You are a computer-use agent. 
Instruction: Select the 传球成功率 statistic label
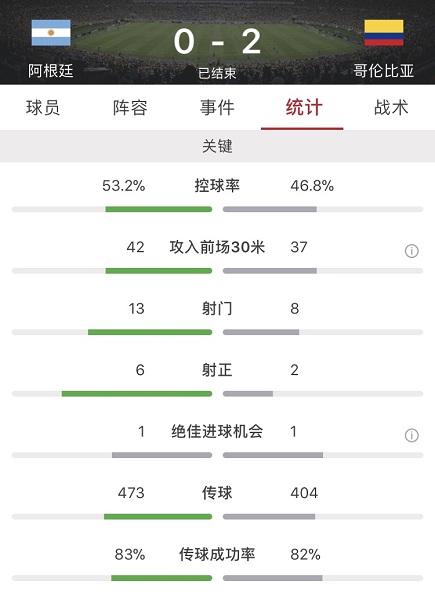pos(217,554)
